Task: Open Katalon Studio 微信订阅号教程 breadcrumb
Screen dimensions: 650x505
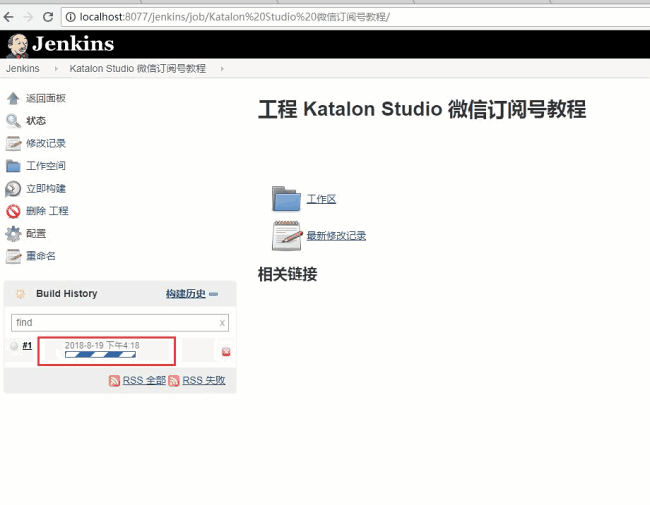Action: pos(138,68)
